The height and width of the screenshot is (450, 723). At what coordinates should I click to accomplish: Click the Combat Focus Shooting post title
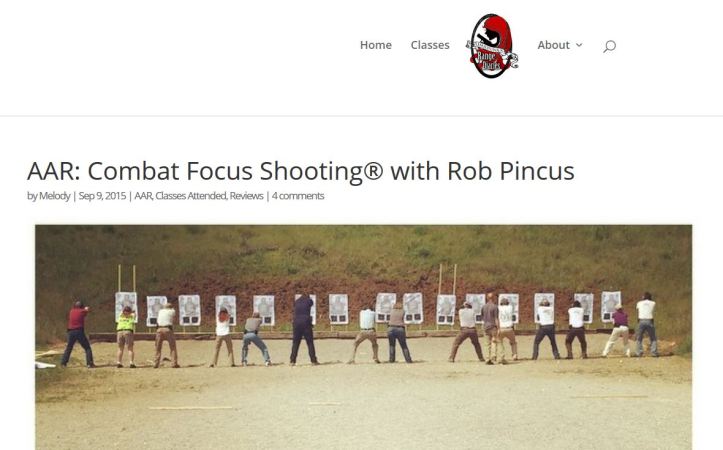coord(301,171)
